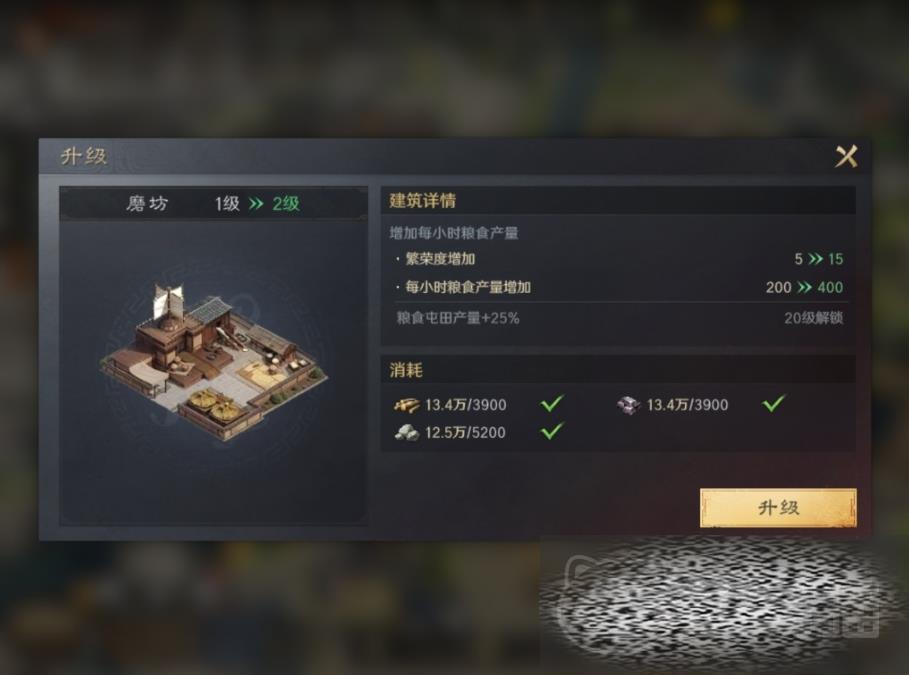Click the 20级解锁 unlock label
Screen dimensions: 909x675
[813, 318]
